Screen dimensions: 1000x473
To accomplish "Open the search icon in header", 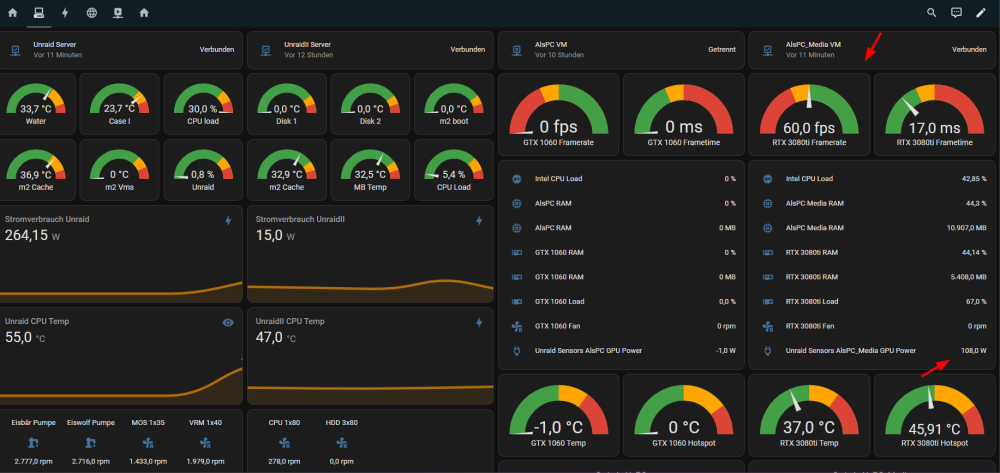I will 931,13.
